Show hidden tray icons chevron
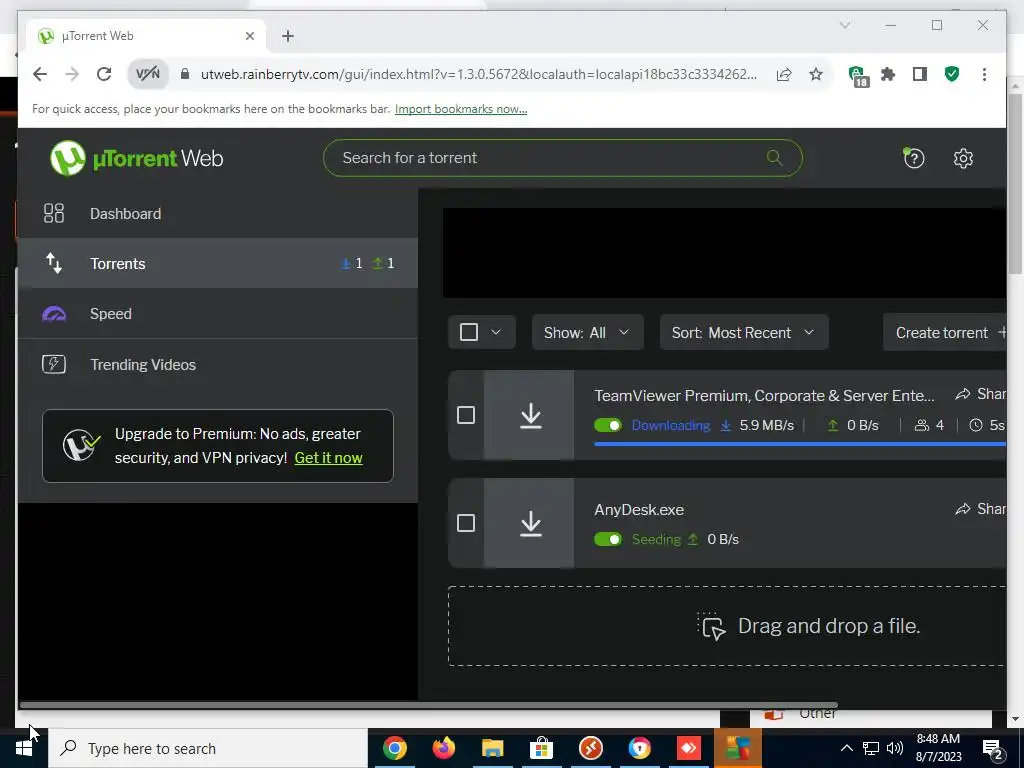This screenshot has height=768, width=1024. pos(846,748)
